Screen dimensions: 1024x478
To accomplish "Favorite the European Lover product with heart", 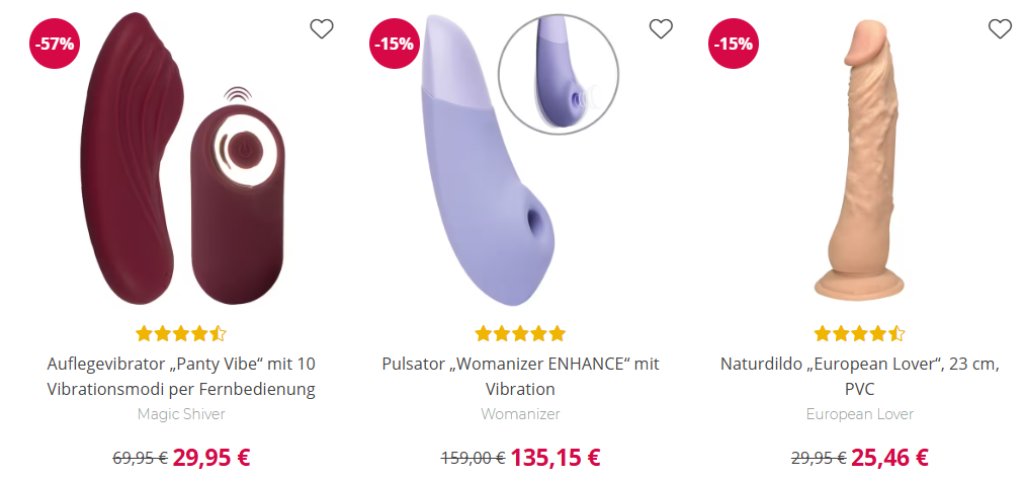I will pos(1000,29).
